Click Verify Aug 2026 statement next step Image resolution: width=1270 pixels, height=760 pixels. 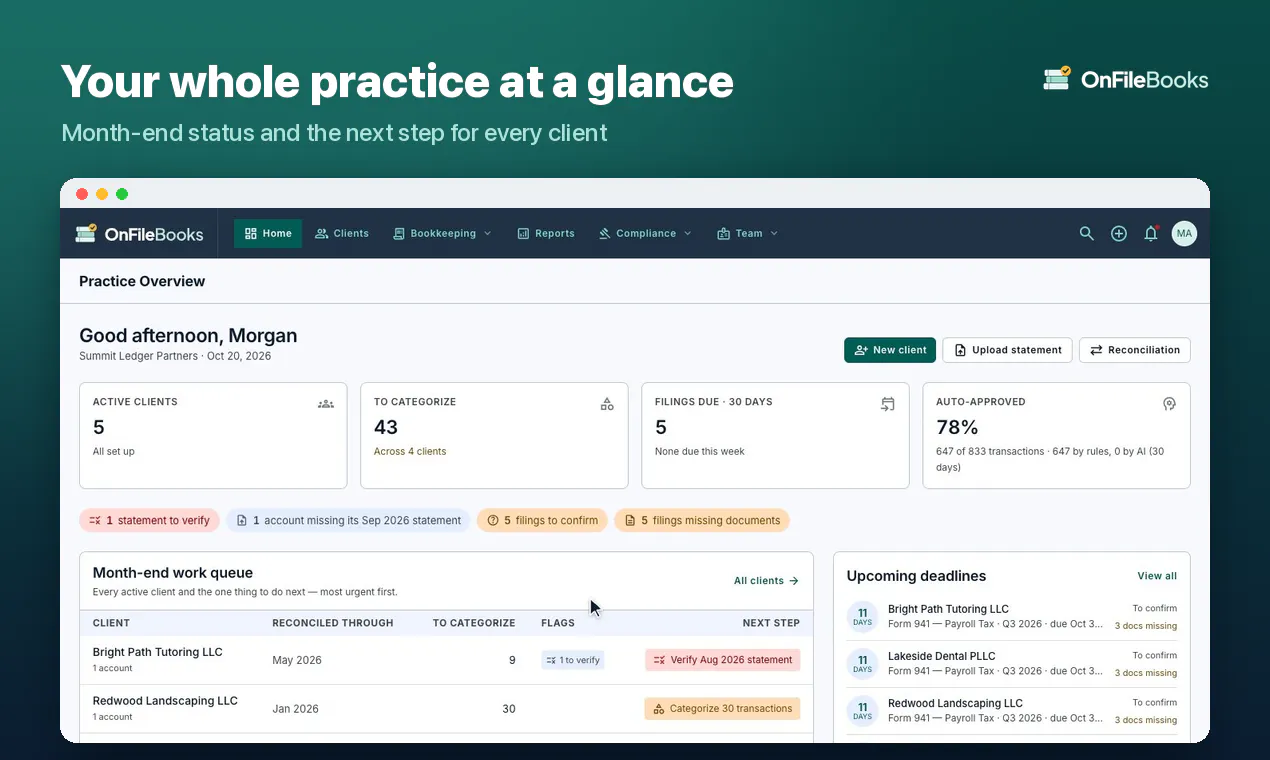coord(722,660)
